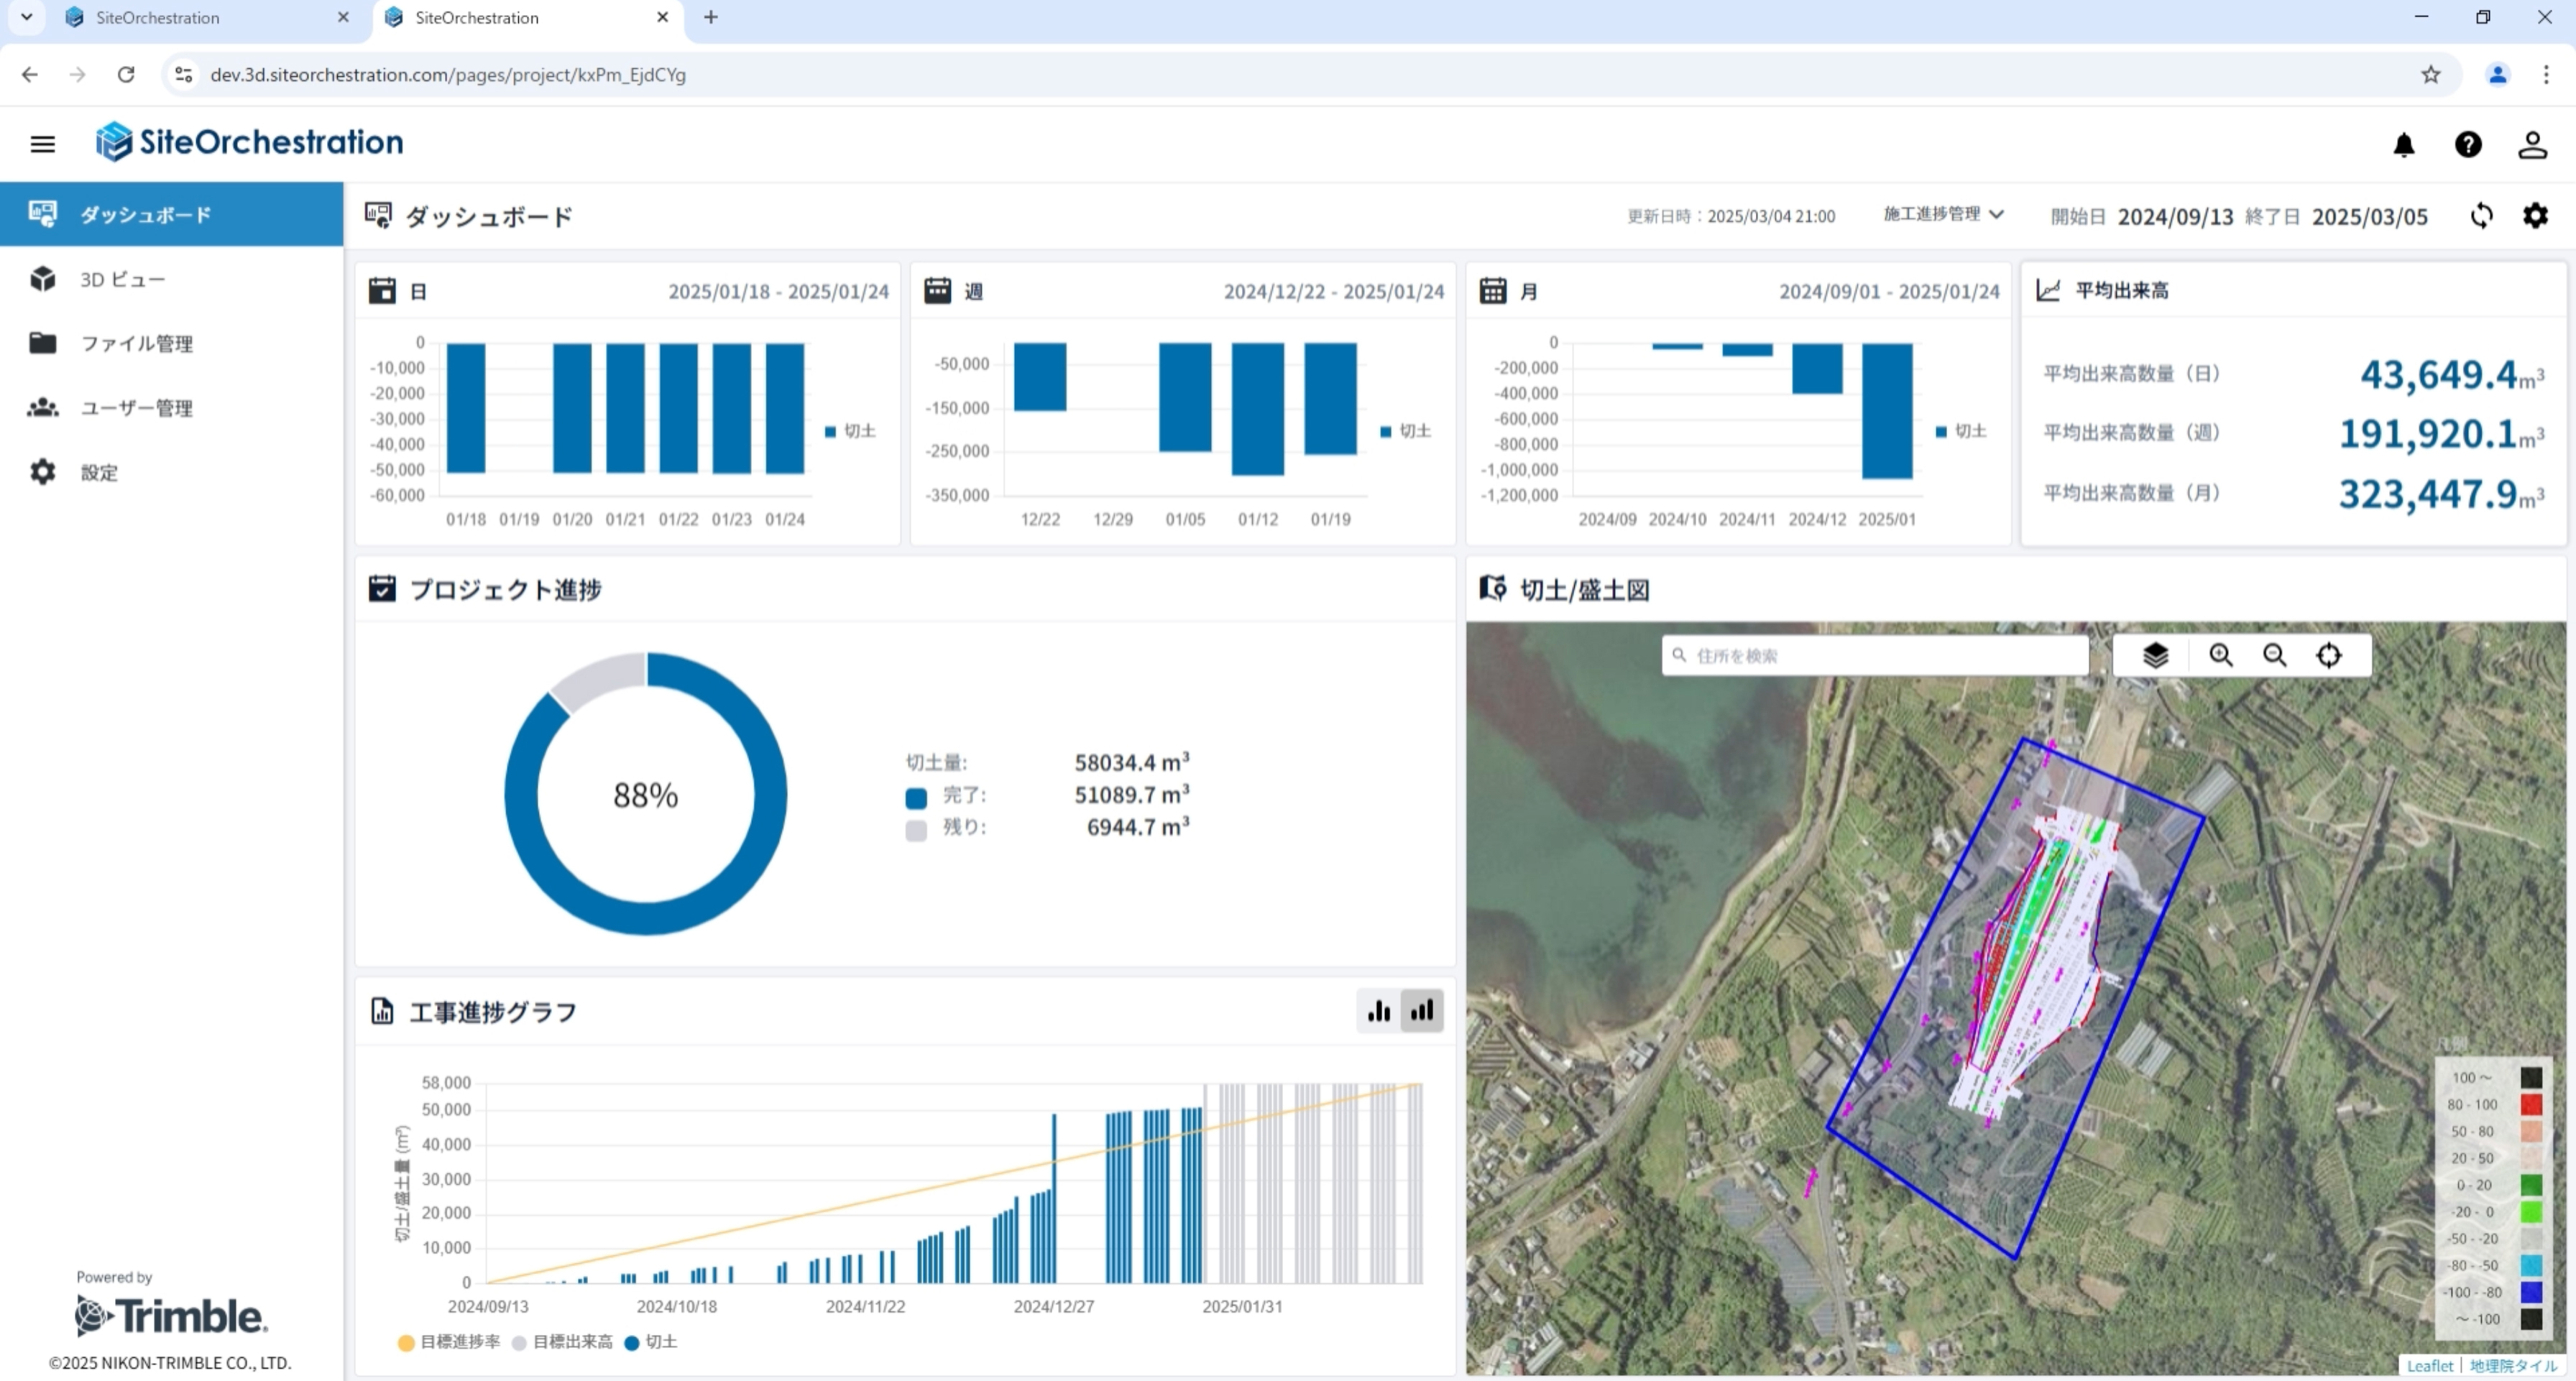Zoom in on the cut/fill map
The width and height of the screenshot is (2576, 1381).
tap(2221, 655)
